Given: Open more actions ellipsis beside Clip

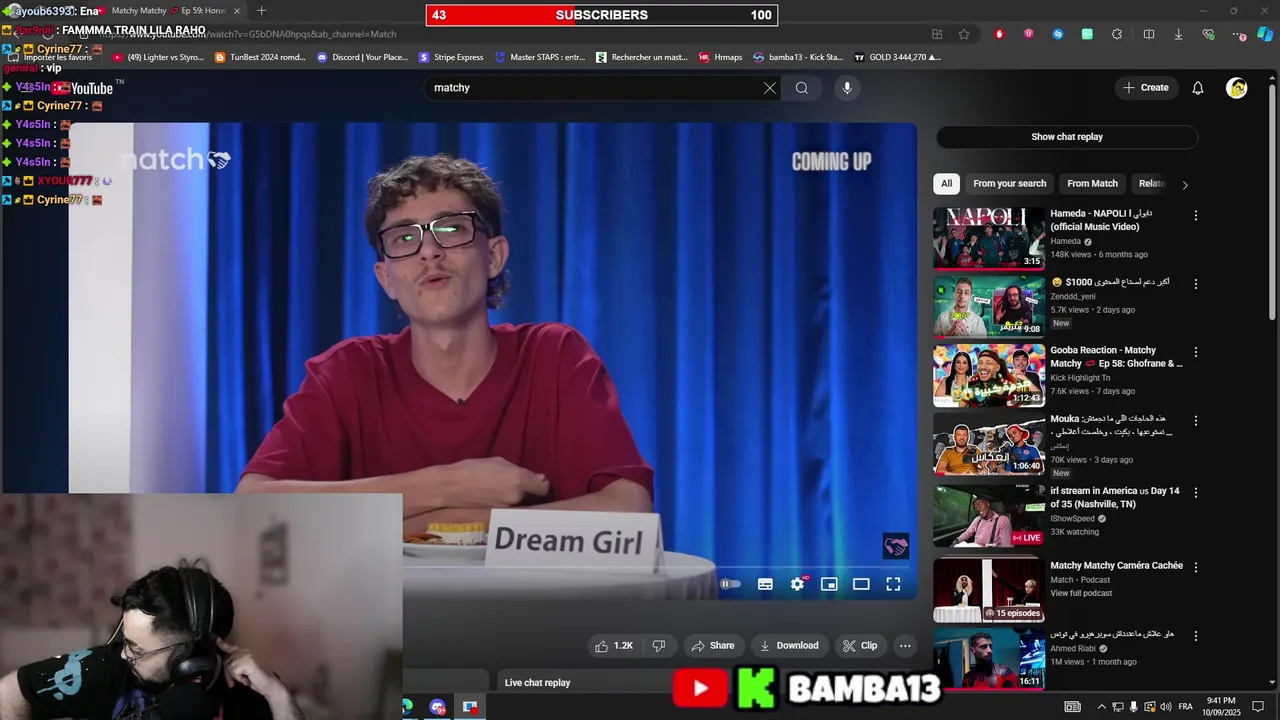Looking at the screenshot, I should point(905,646).
